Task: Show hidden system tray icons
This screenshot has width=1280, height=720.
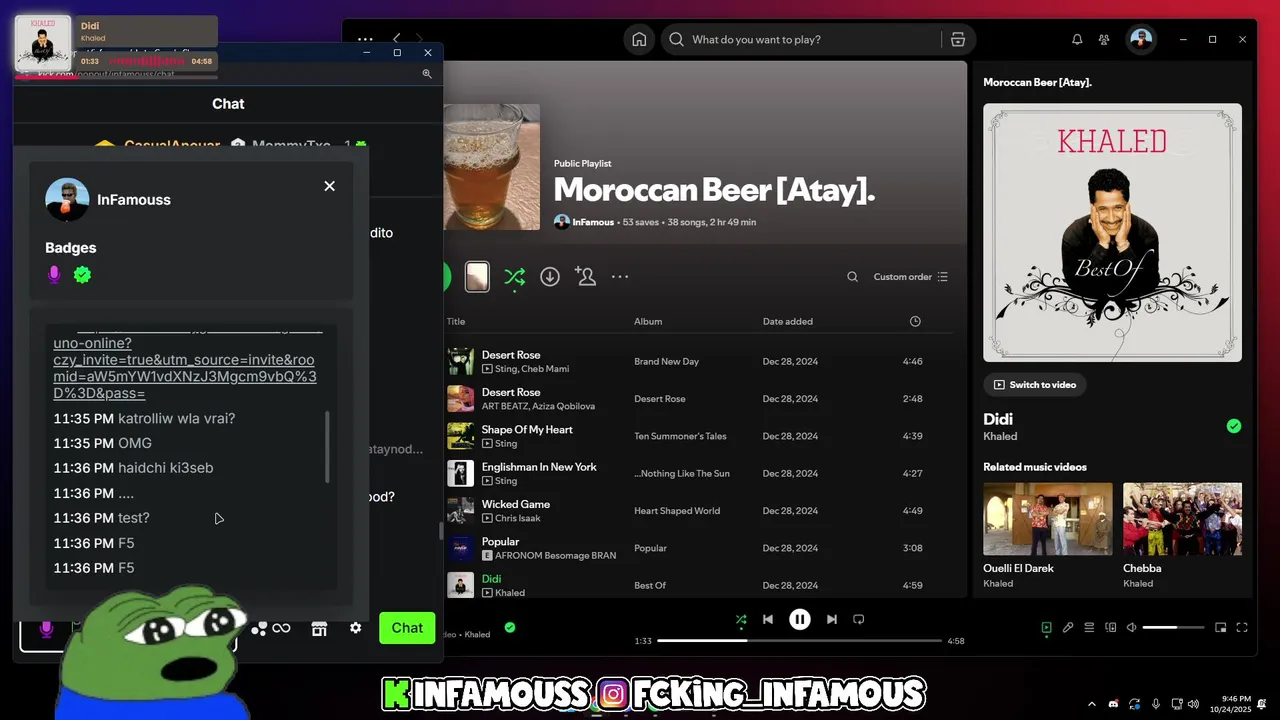Action: [x=1091, y=704]
